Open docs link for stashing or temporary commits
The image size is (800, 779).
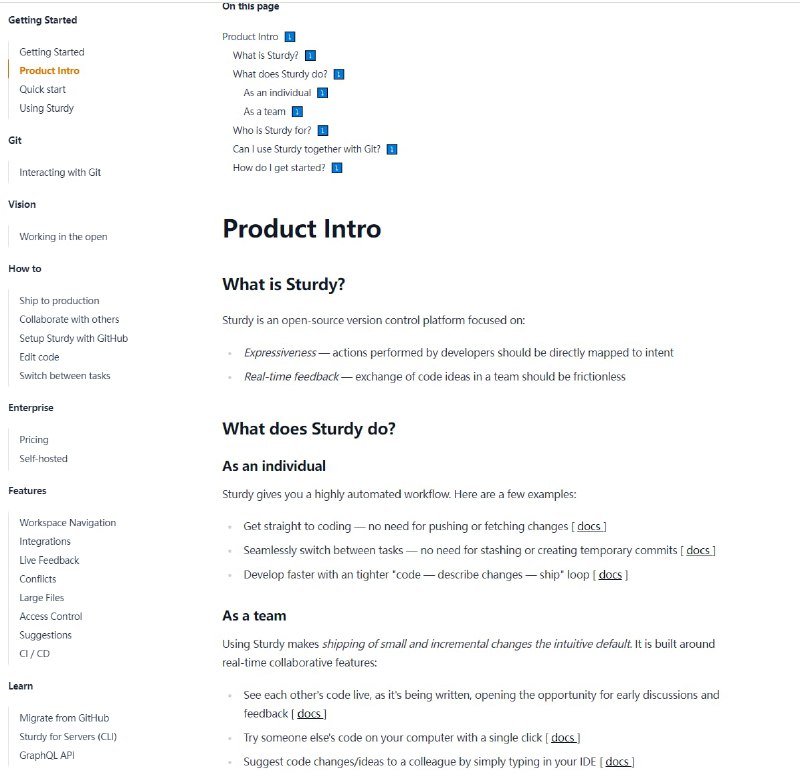[698, 550]
